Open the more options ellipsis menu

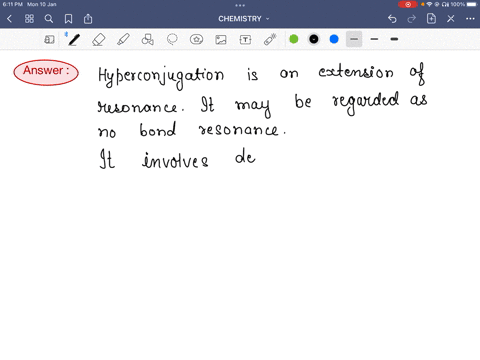(x=470, y=19)
